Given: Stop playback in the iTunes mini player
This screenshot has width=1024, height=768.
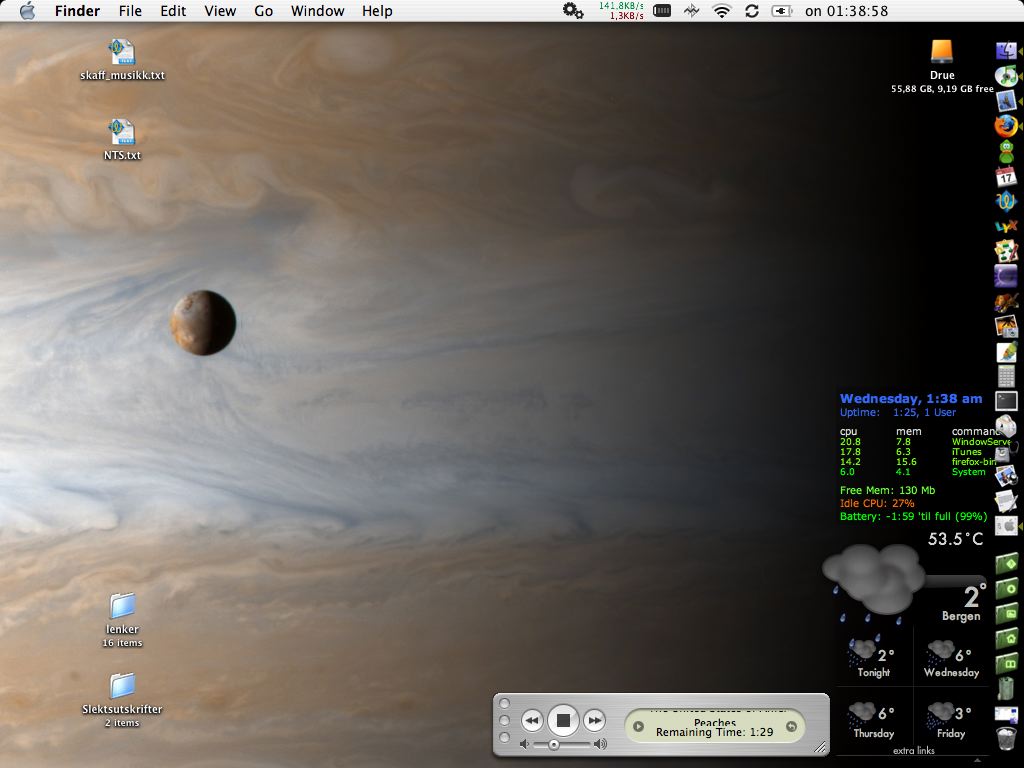Looking at the screenshot, I should [563, 719].
